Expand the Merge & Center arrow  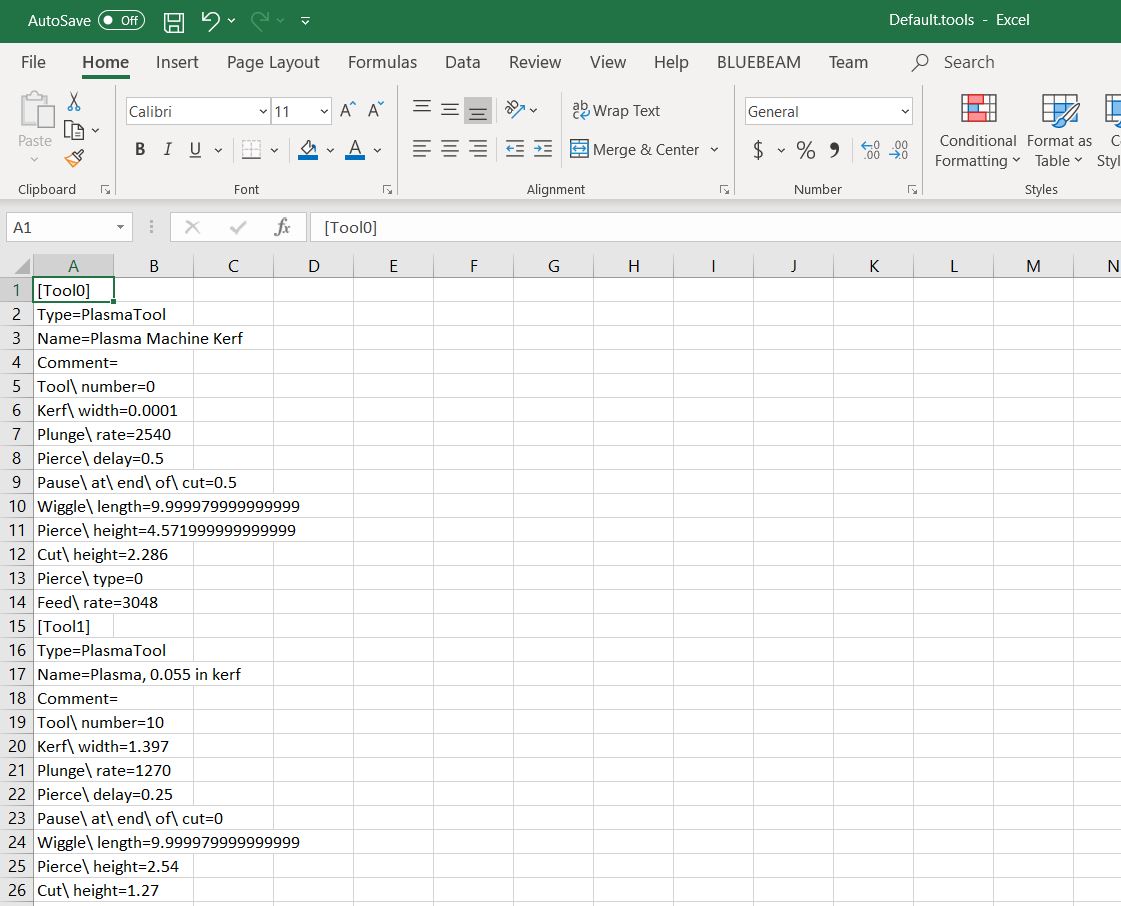[713, 149]
